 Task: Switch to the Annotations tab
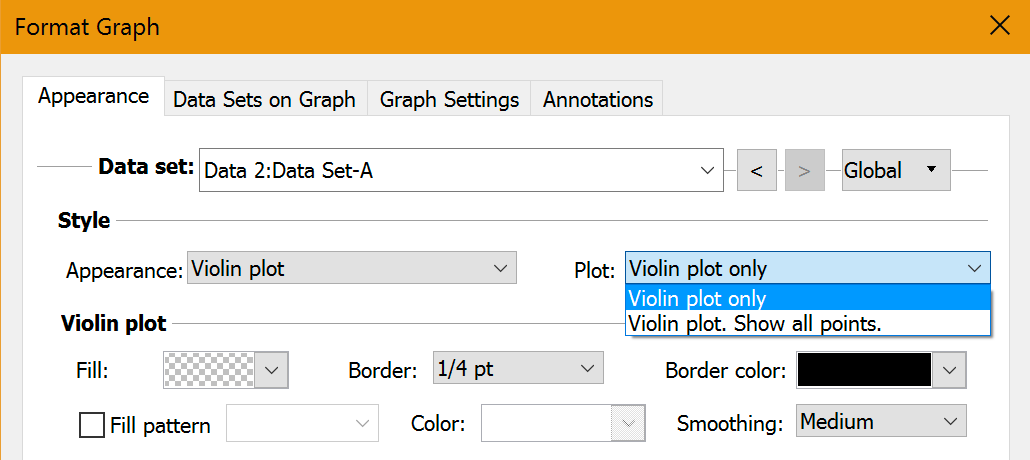pyautogui.click(x=597, y=100)
